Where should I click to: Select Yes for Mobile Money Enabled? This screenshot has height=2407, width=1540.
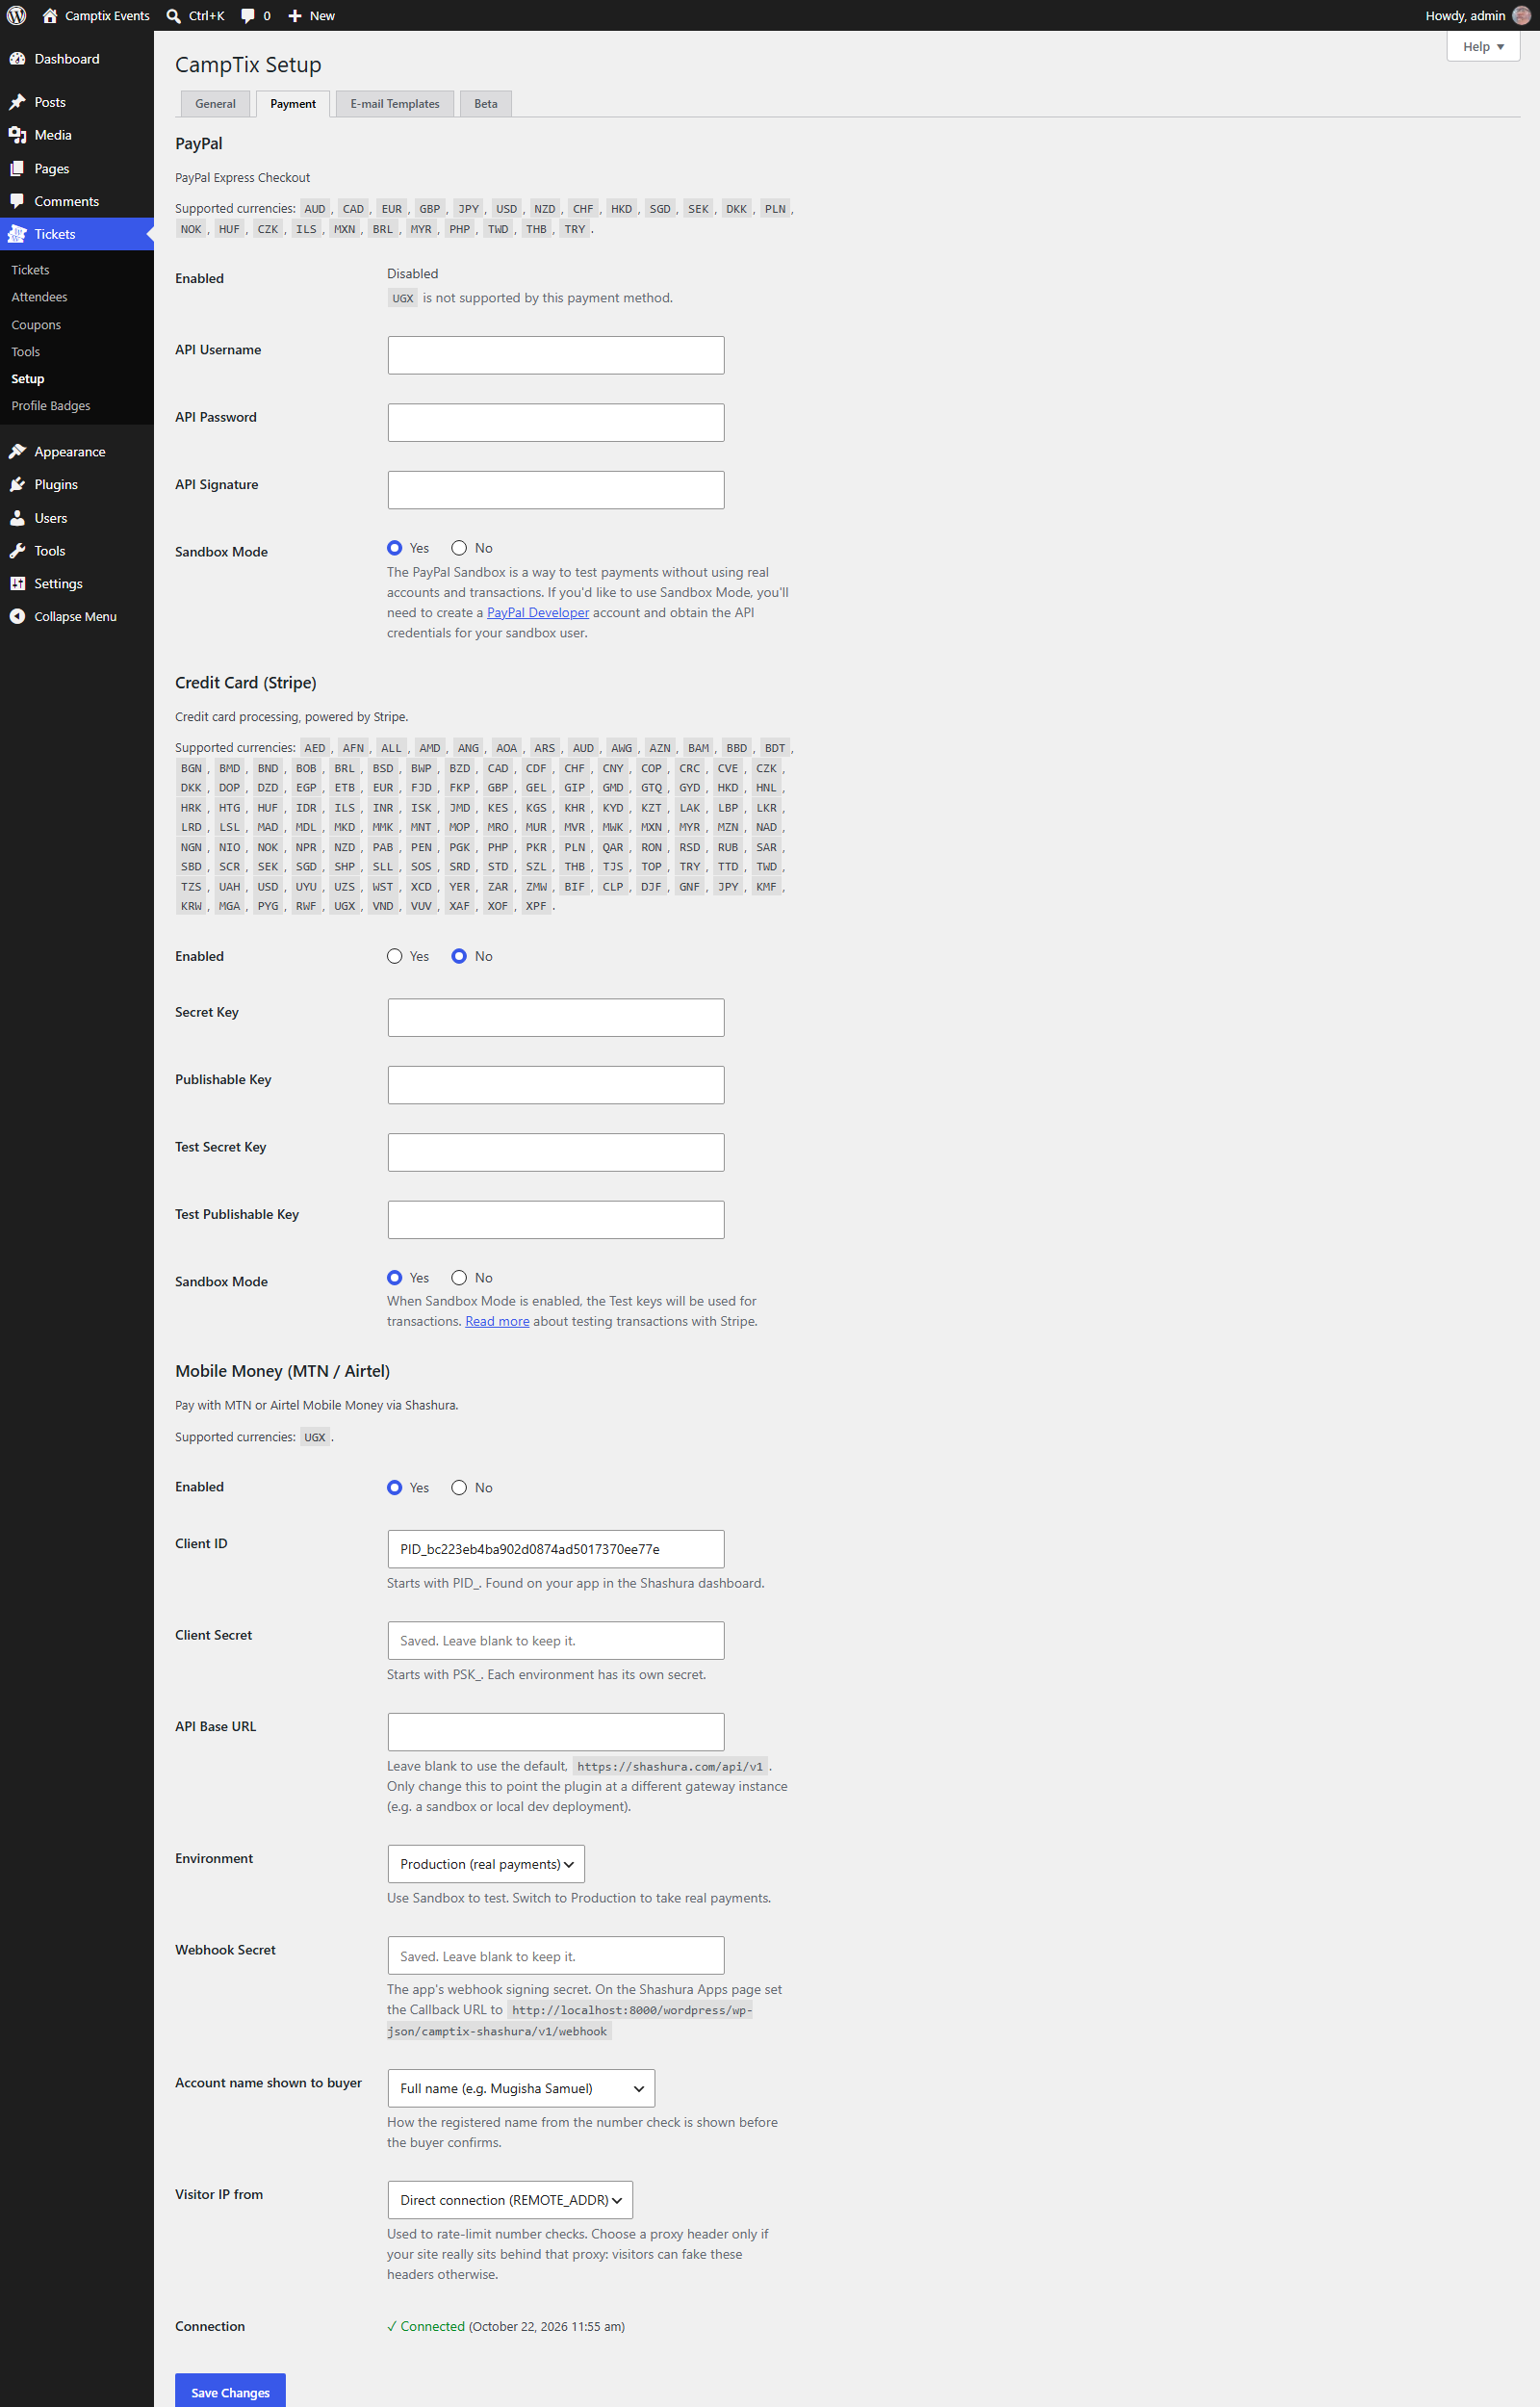[395, 1488]
